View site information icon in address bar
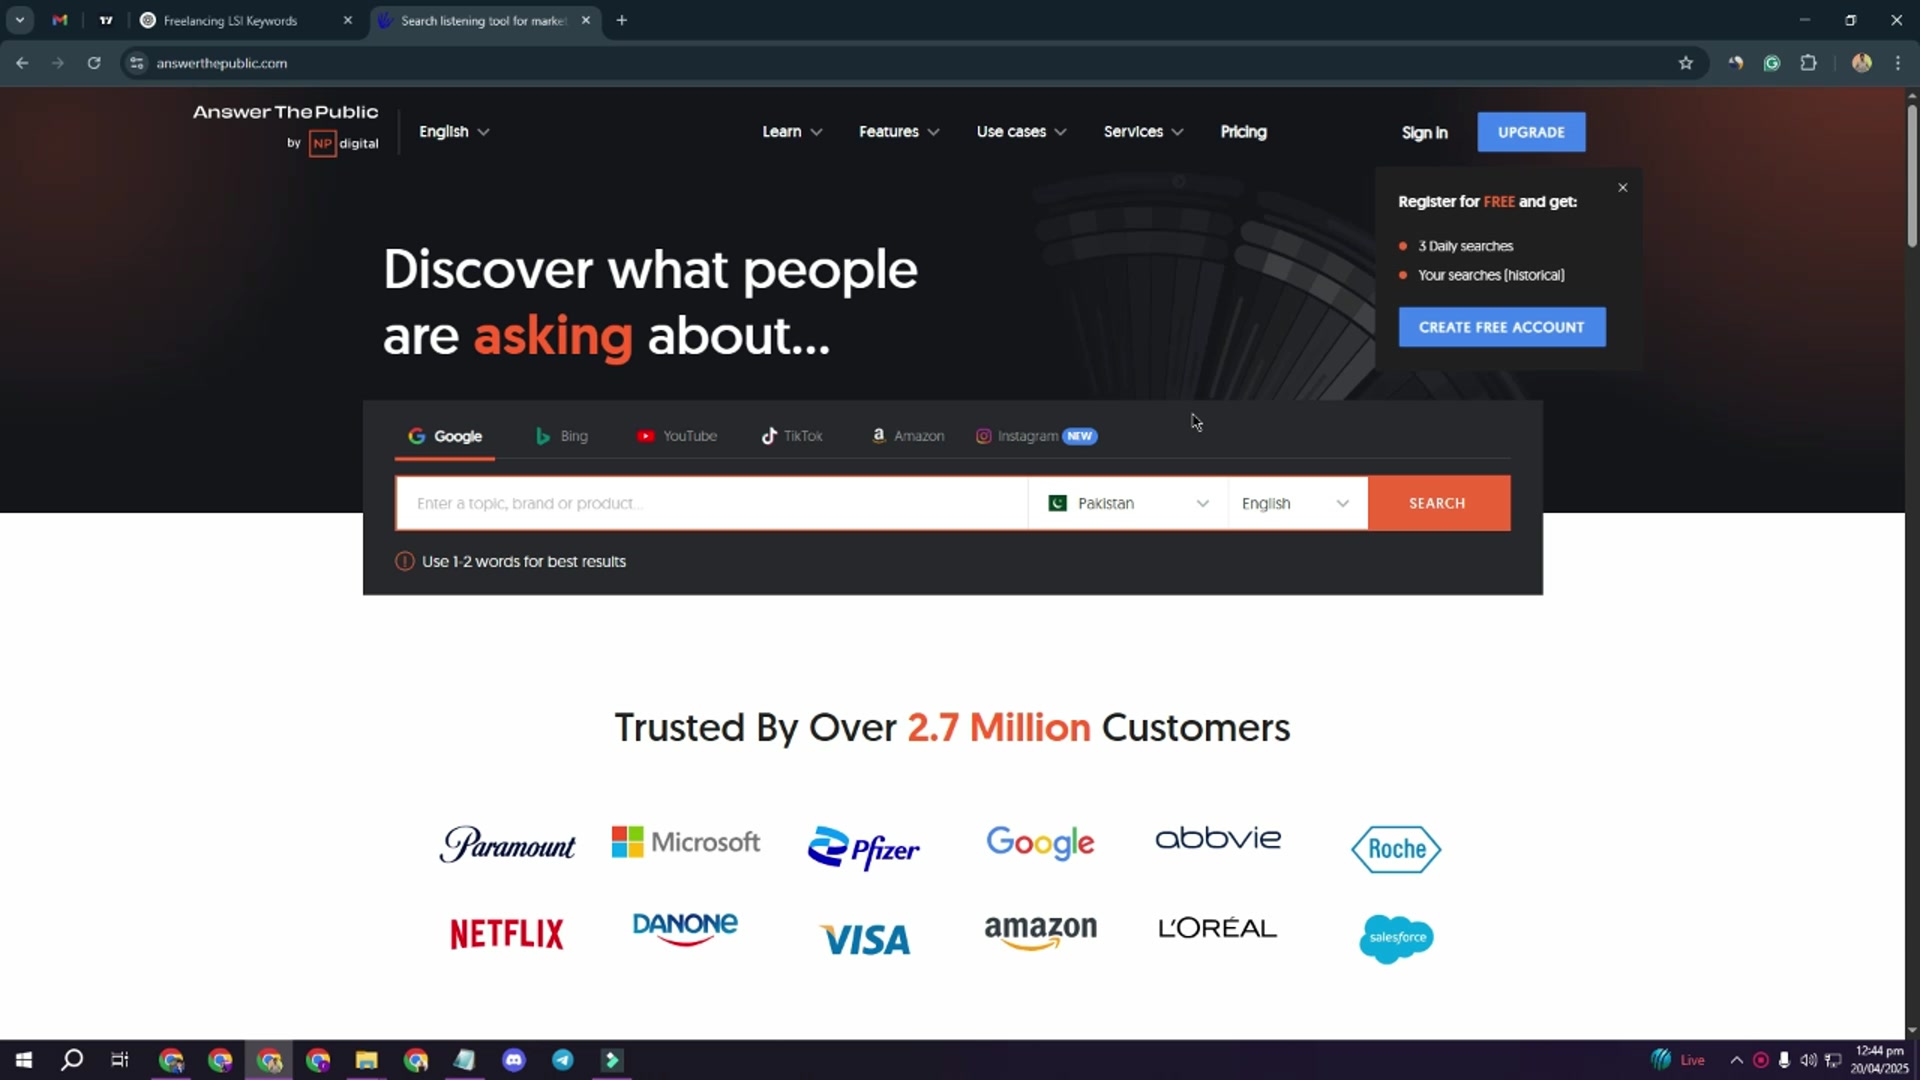Image resolution: width=1920 pixels, height=1080 pixels. pos(137,63)
